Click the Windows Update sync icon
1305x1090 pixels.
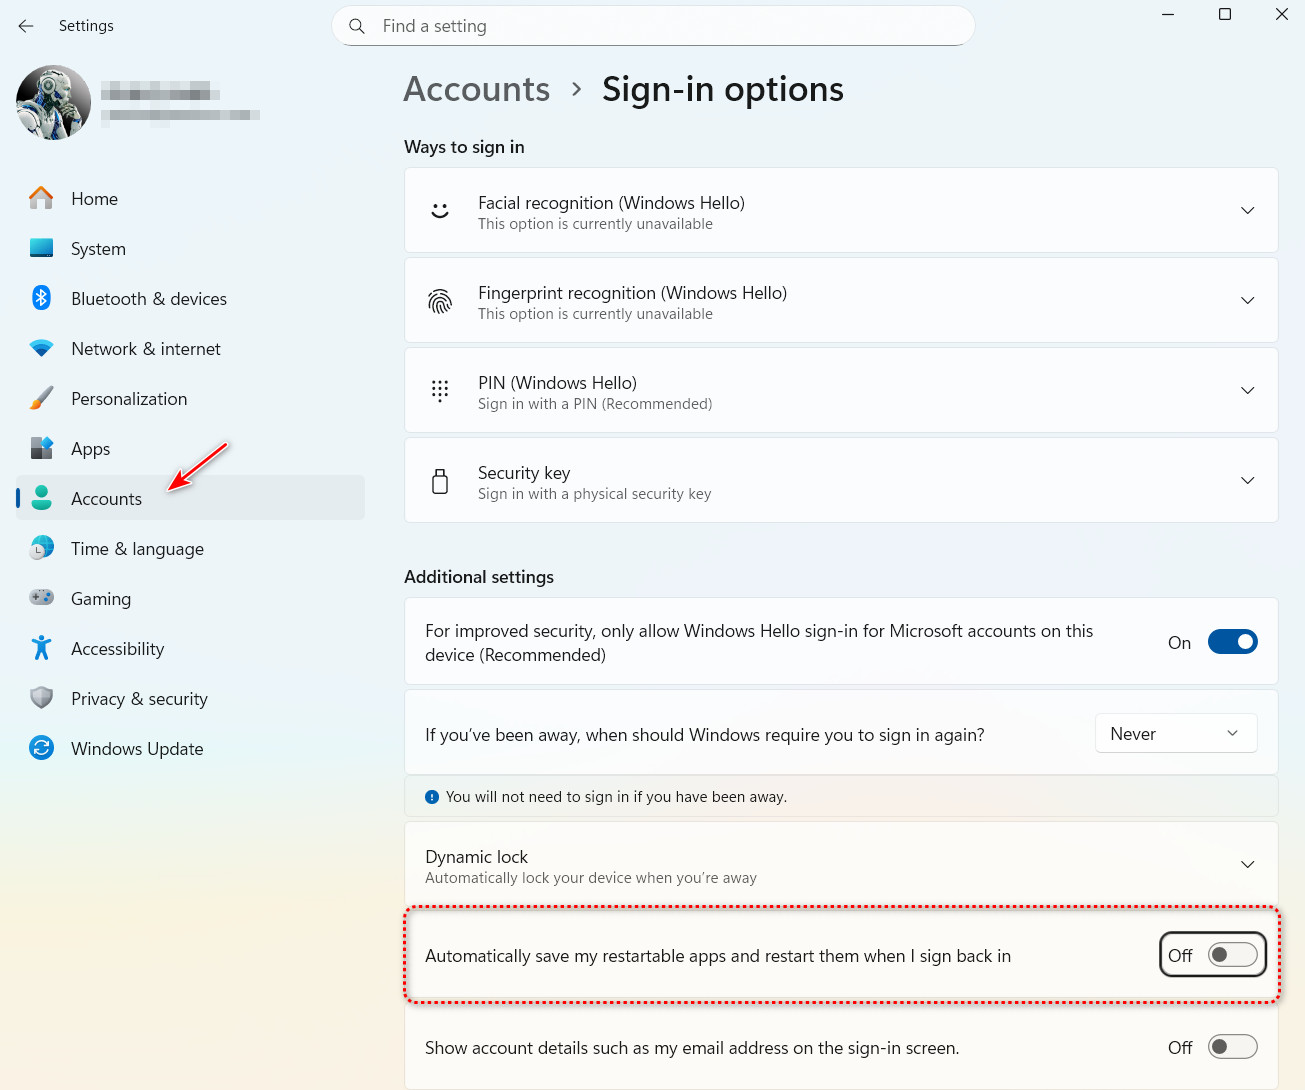41,748
